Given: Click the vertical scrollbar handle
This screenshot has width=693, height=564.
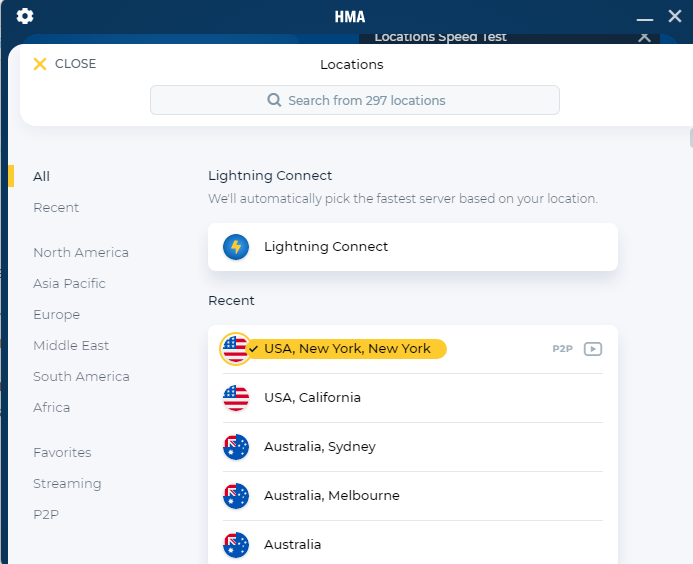Looking at the screenshot, I should click(x=691, y=138).
